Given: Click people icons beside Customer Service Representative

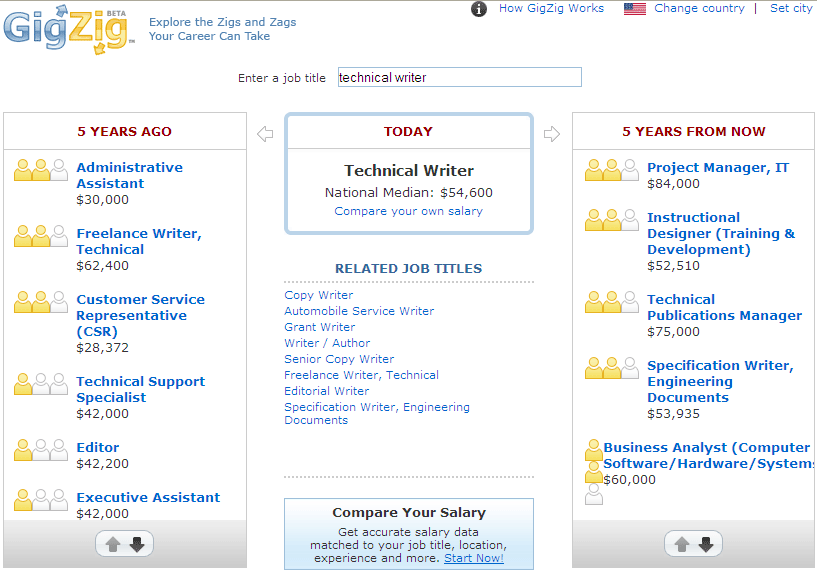Looking at the screenshot, I should [41, 302].
